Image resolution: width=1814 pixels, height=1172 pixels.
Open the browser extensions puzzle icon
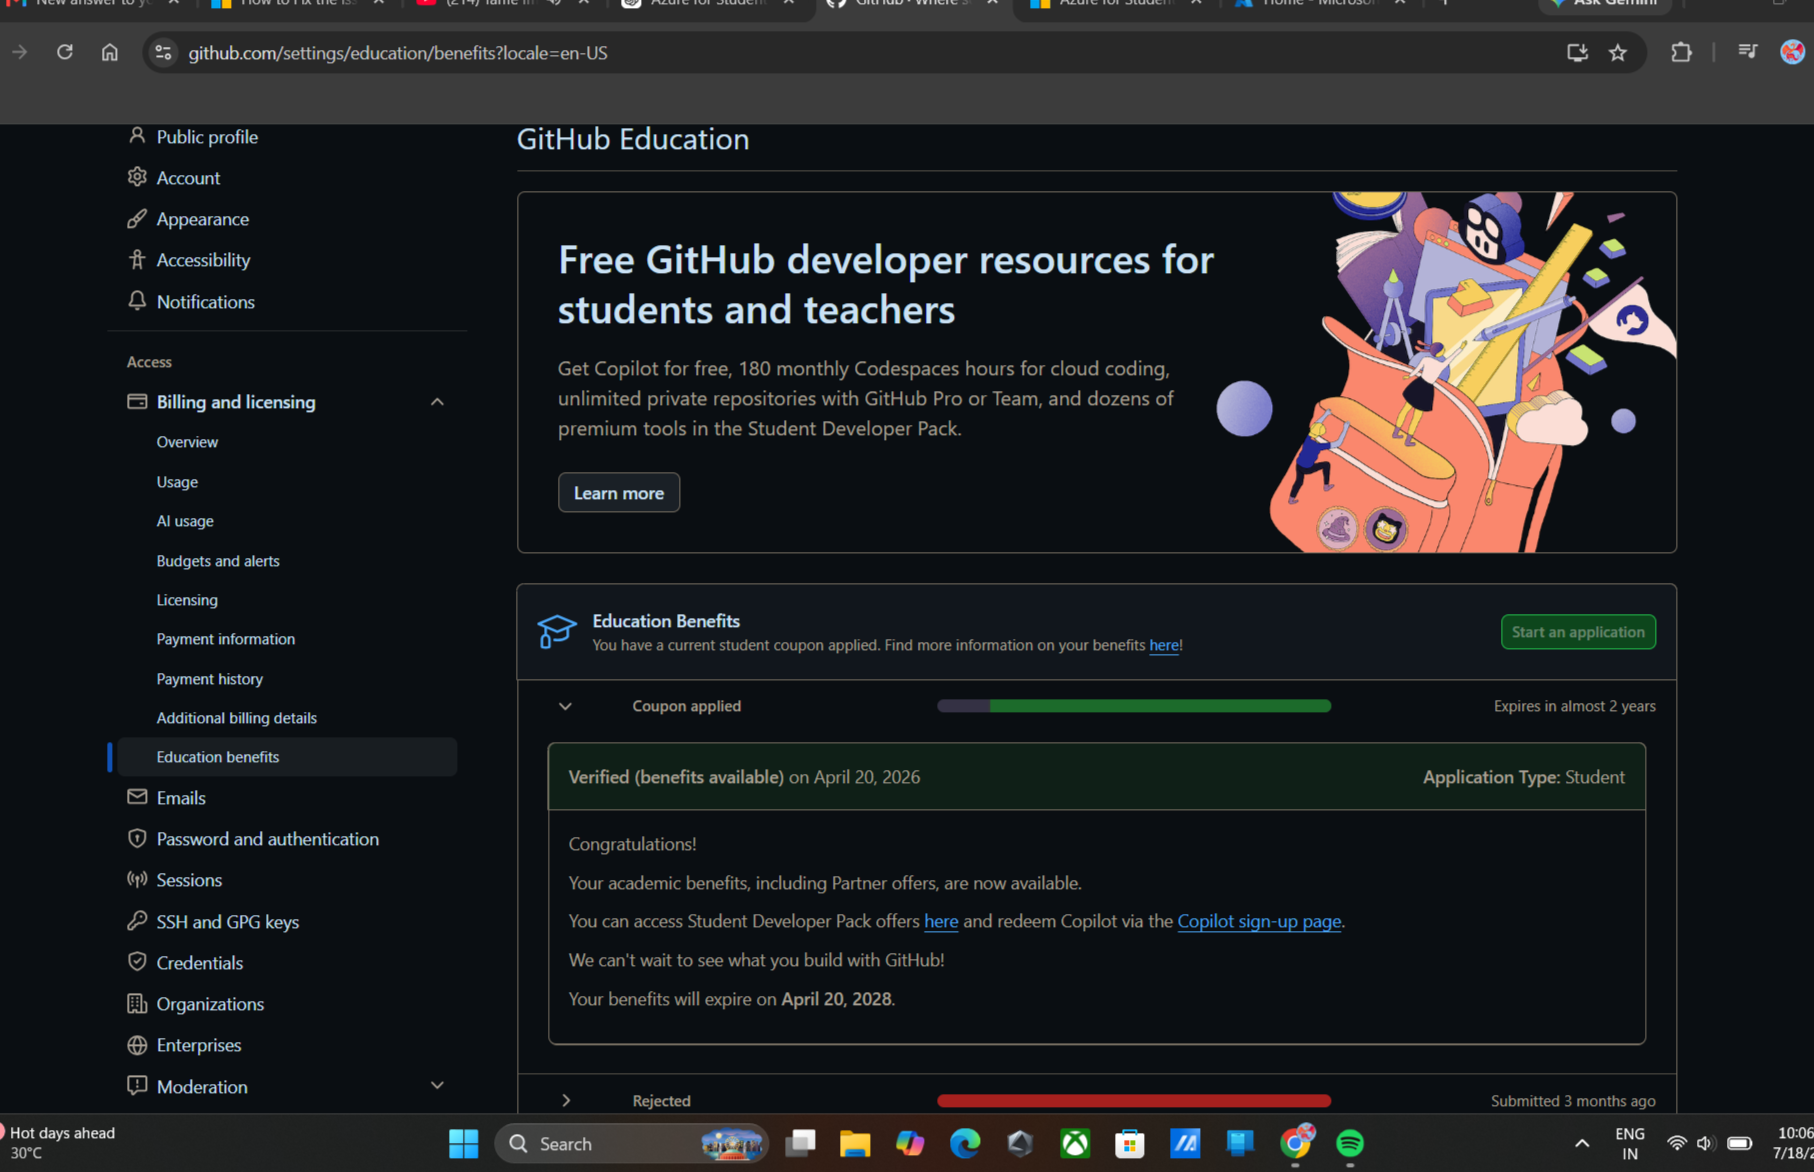point(1681,52)
